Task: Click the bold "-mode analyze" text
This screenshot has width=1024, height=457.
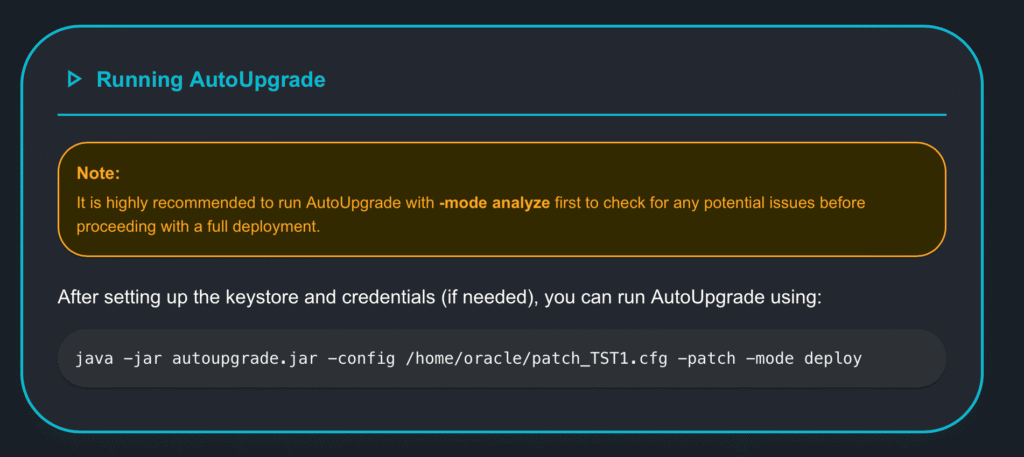Action: coord(494,203)
